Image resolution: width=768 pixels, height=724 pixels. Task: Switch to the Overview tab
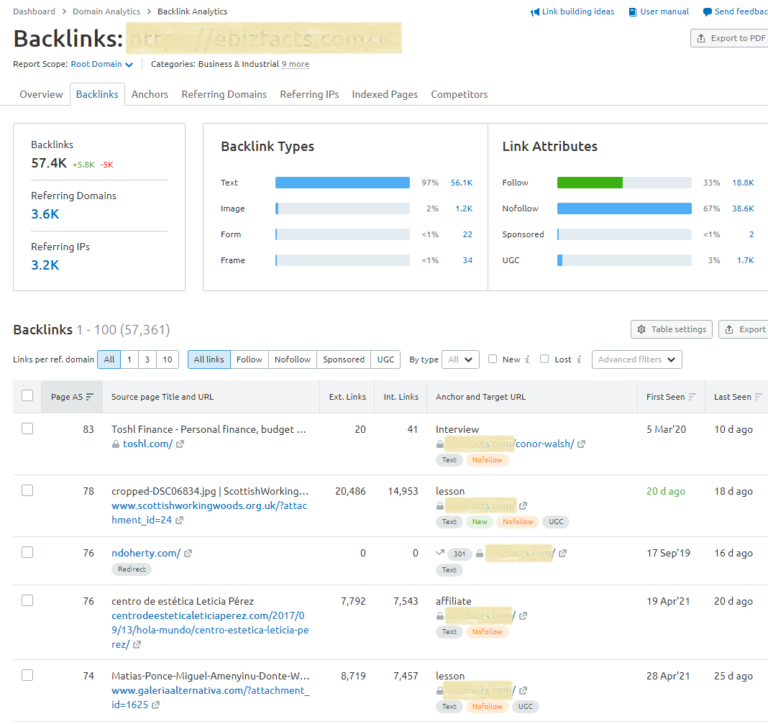[41, 94]
